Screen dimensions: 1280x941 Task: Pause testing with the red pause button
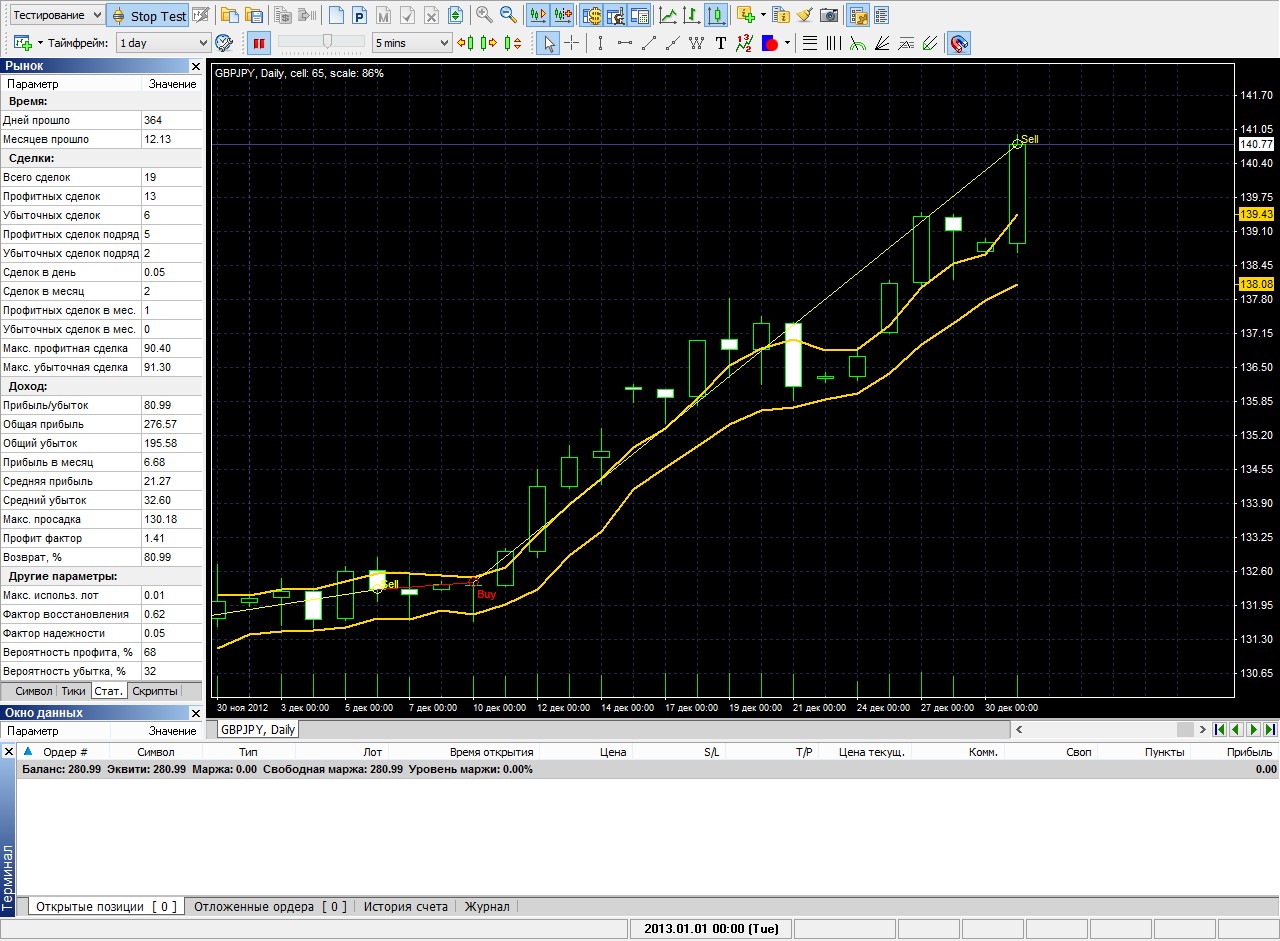[259, 43]
